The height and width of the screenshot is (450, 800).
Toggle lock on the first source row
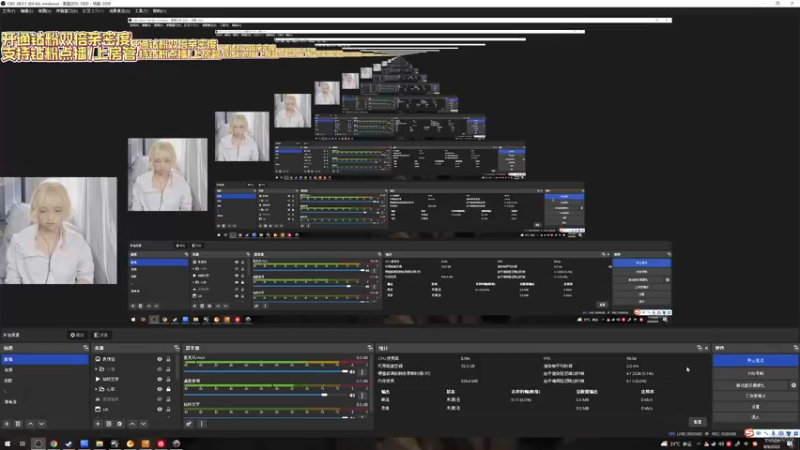(168, 359)
